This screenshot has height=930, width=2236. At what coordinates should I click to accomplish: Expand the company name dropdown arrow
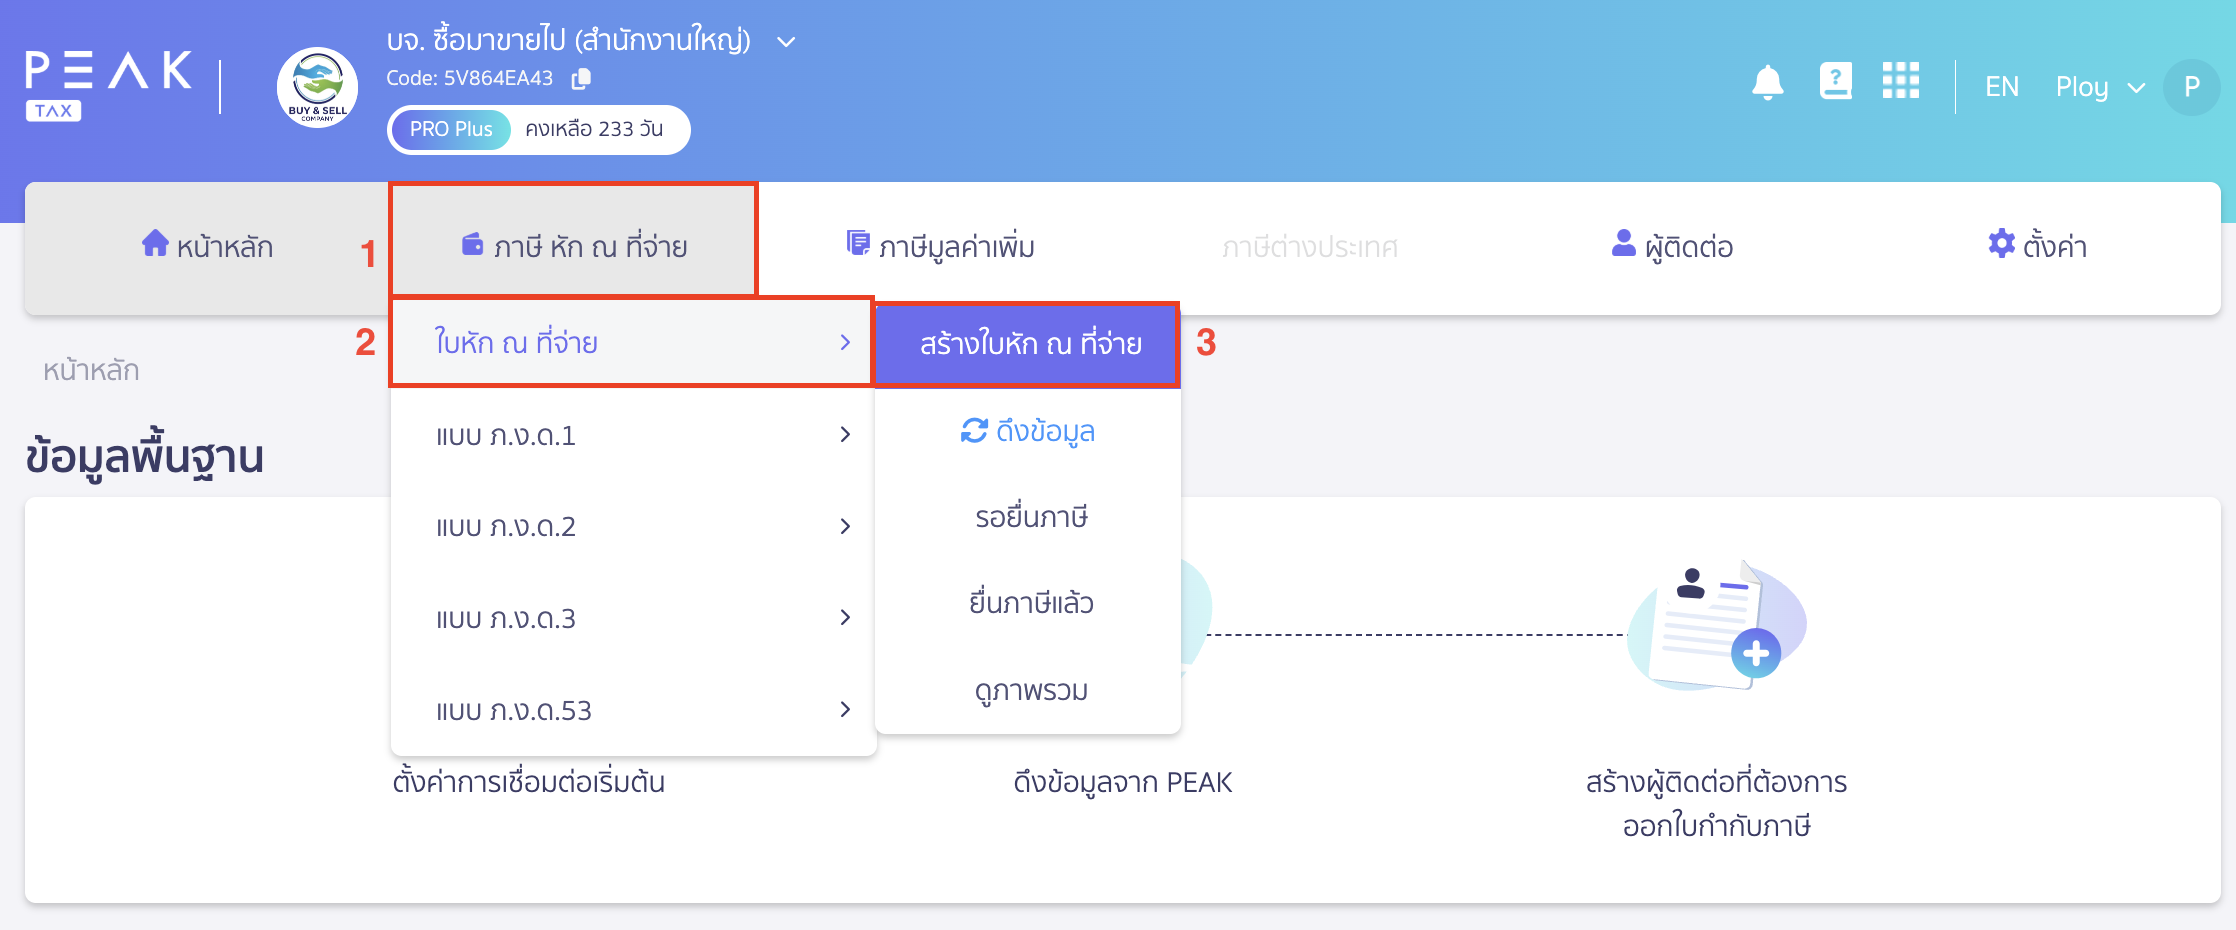(x=786, y=41)
